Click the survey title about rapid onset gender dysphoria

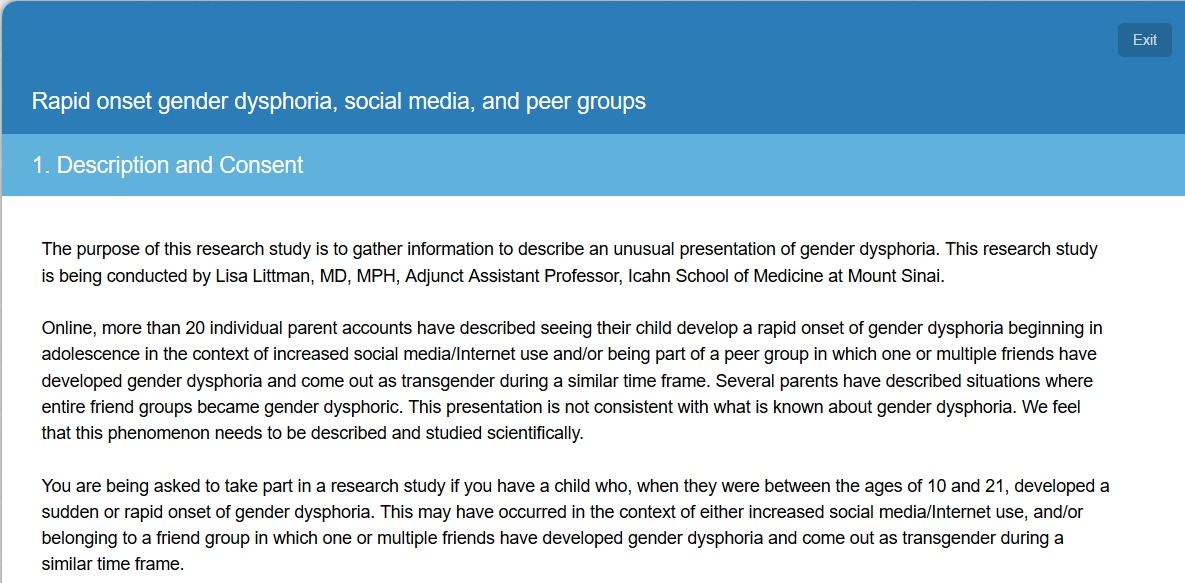[x=338, y=101]
